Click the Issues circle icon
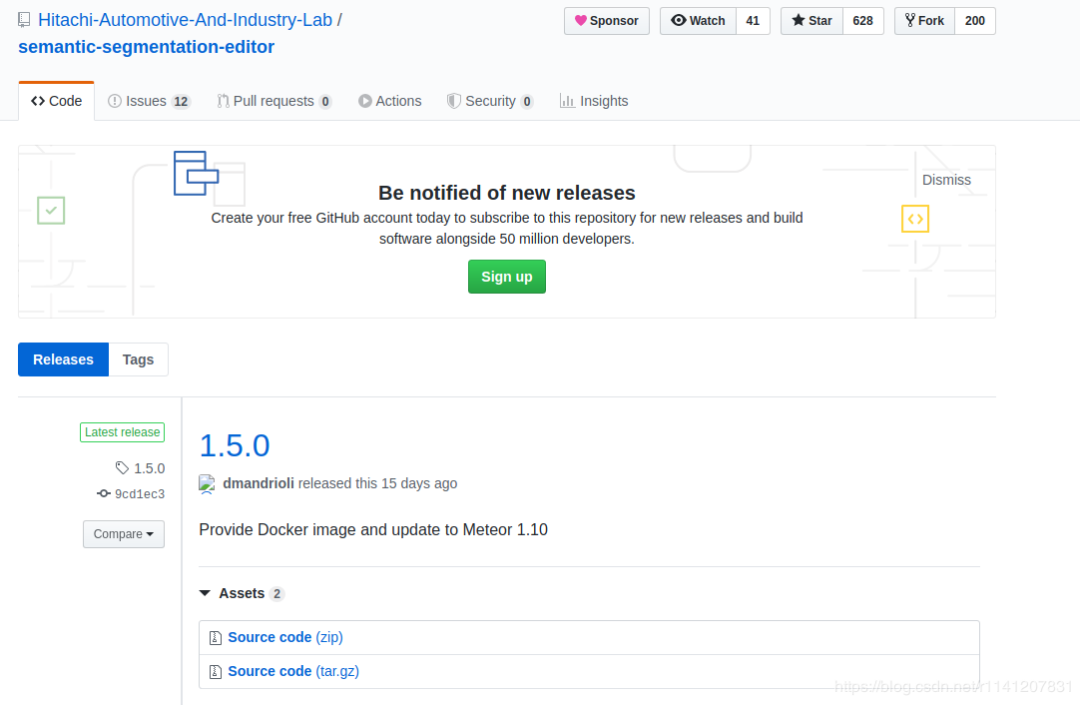 (115, 101)
